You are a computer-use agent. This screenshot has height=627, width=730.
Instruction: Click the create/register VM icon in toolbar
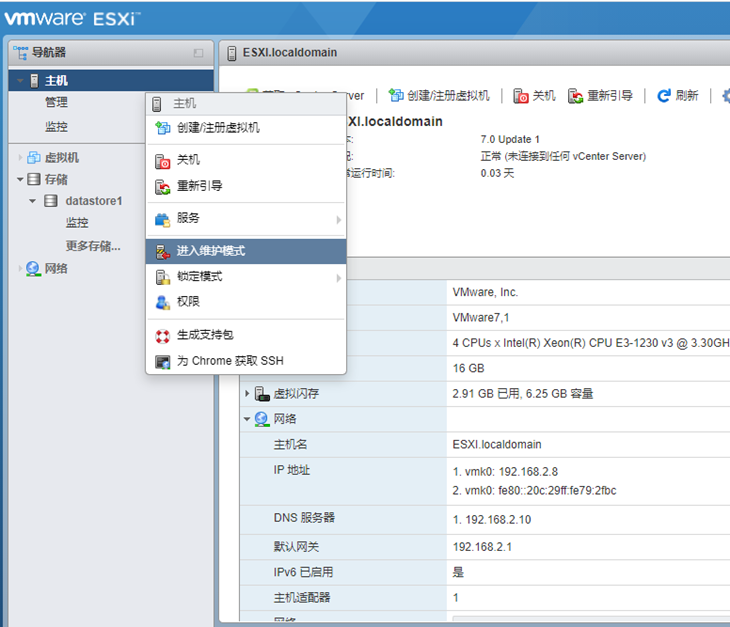[x=396, y=95]
